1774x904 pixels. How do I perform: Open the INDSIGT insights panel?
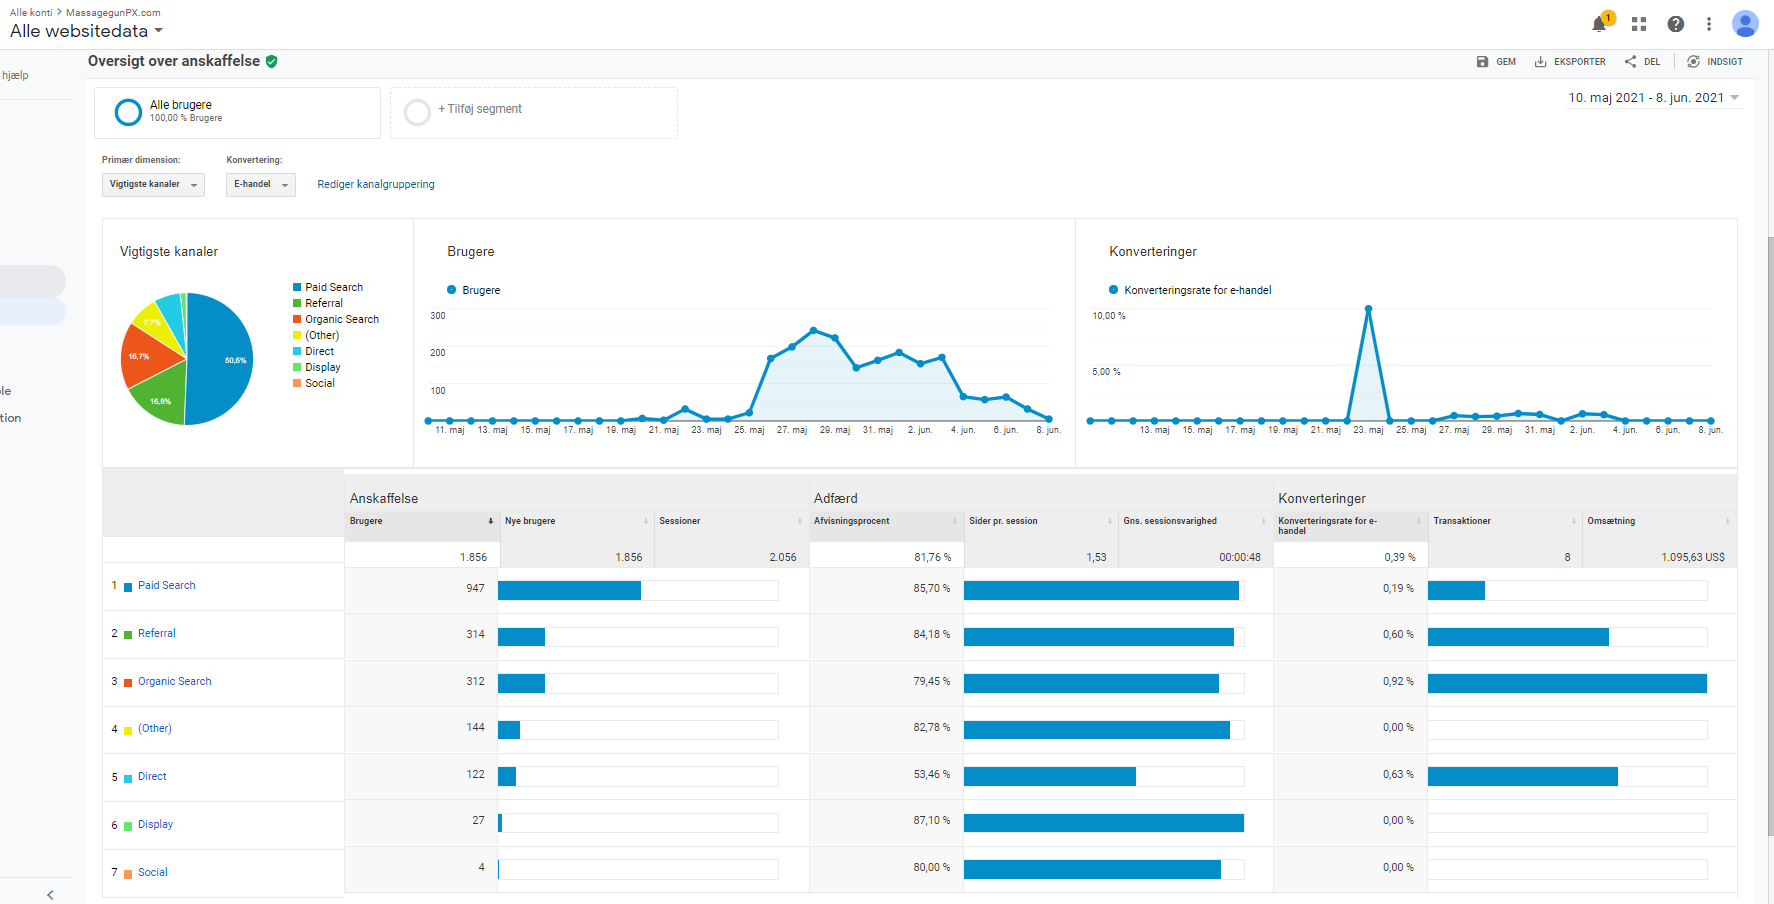point(1715,62)
